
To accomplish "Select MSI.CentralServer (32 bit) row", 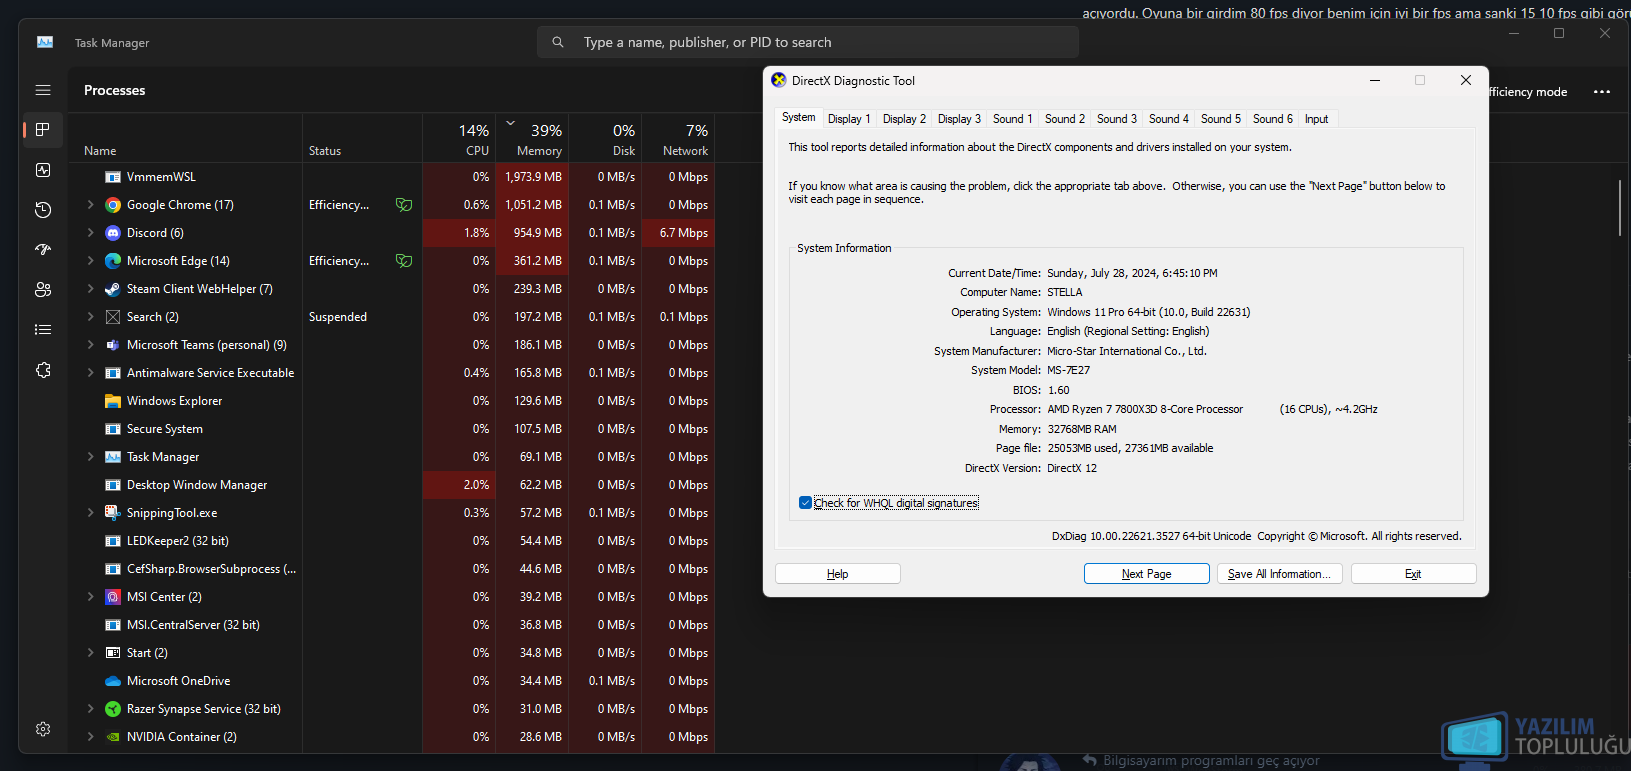I will [x=391, y=625].
